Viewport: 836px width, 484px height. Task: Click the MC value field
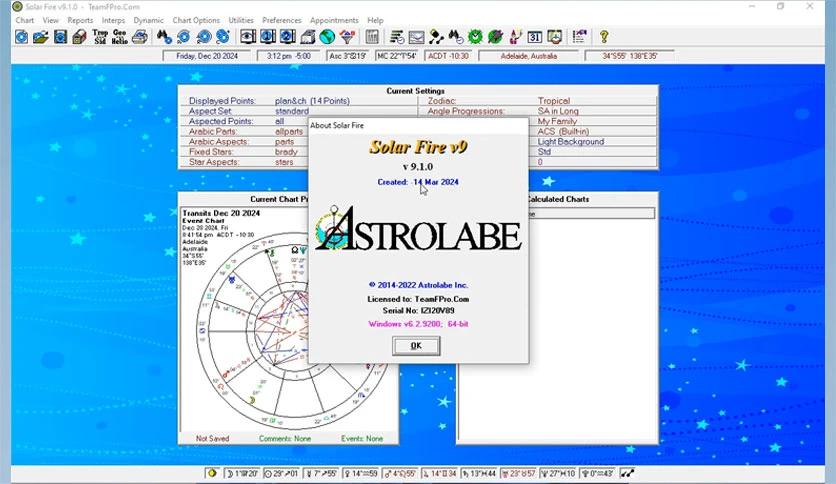[x=396, y=56]
